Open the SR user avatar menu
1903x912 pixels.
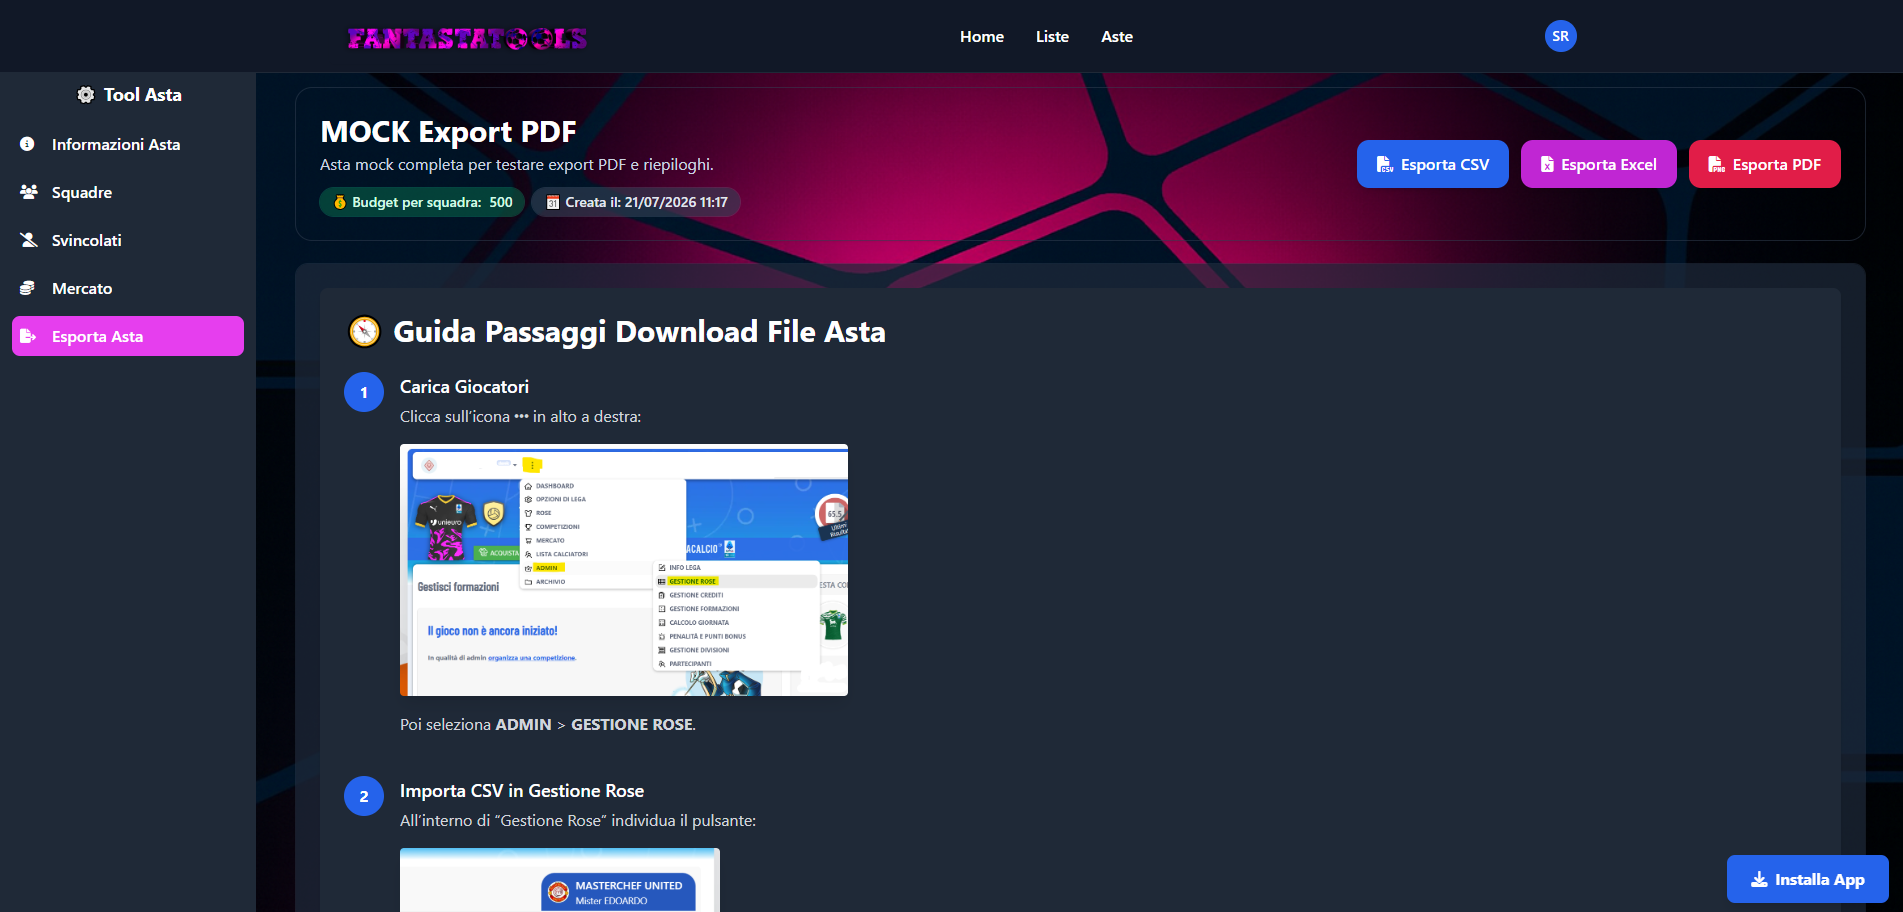[x=1560, y=36]
